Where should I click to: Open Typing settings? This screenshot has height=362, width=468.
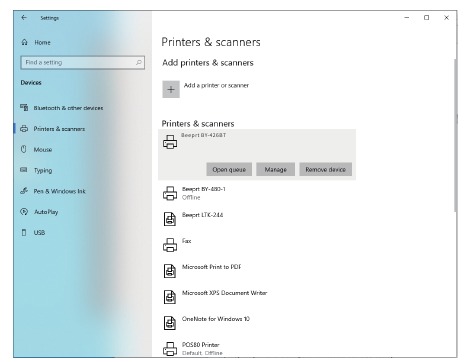pyautogui.click(x=43, y=170)
